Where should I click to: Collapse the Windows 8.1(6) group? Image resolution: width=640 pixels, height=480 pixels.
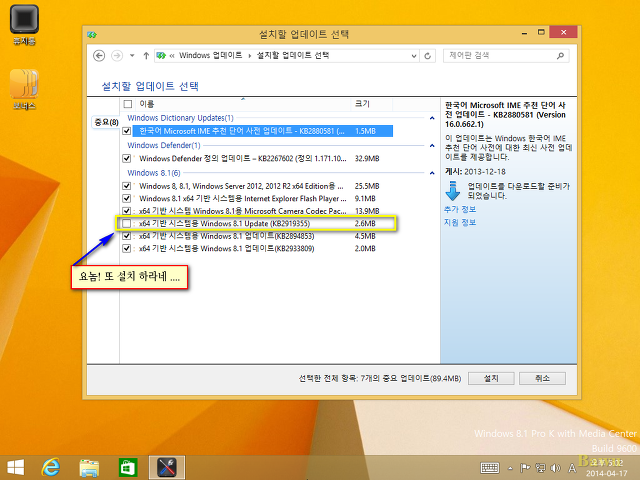432,173
